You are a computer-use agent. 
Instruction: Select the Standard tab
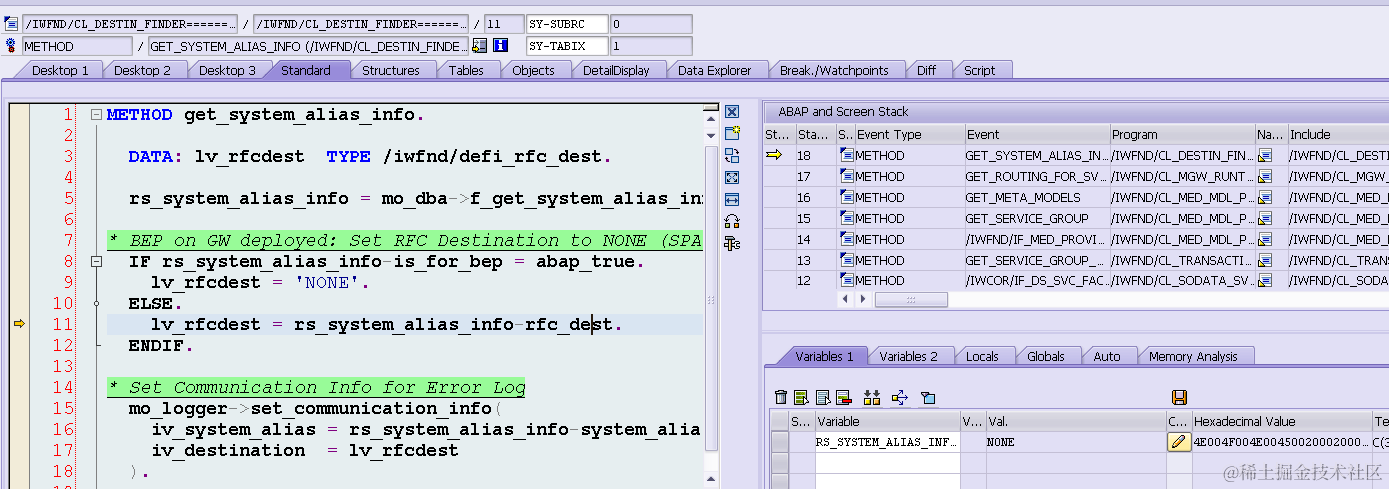tap(305, 70)
